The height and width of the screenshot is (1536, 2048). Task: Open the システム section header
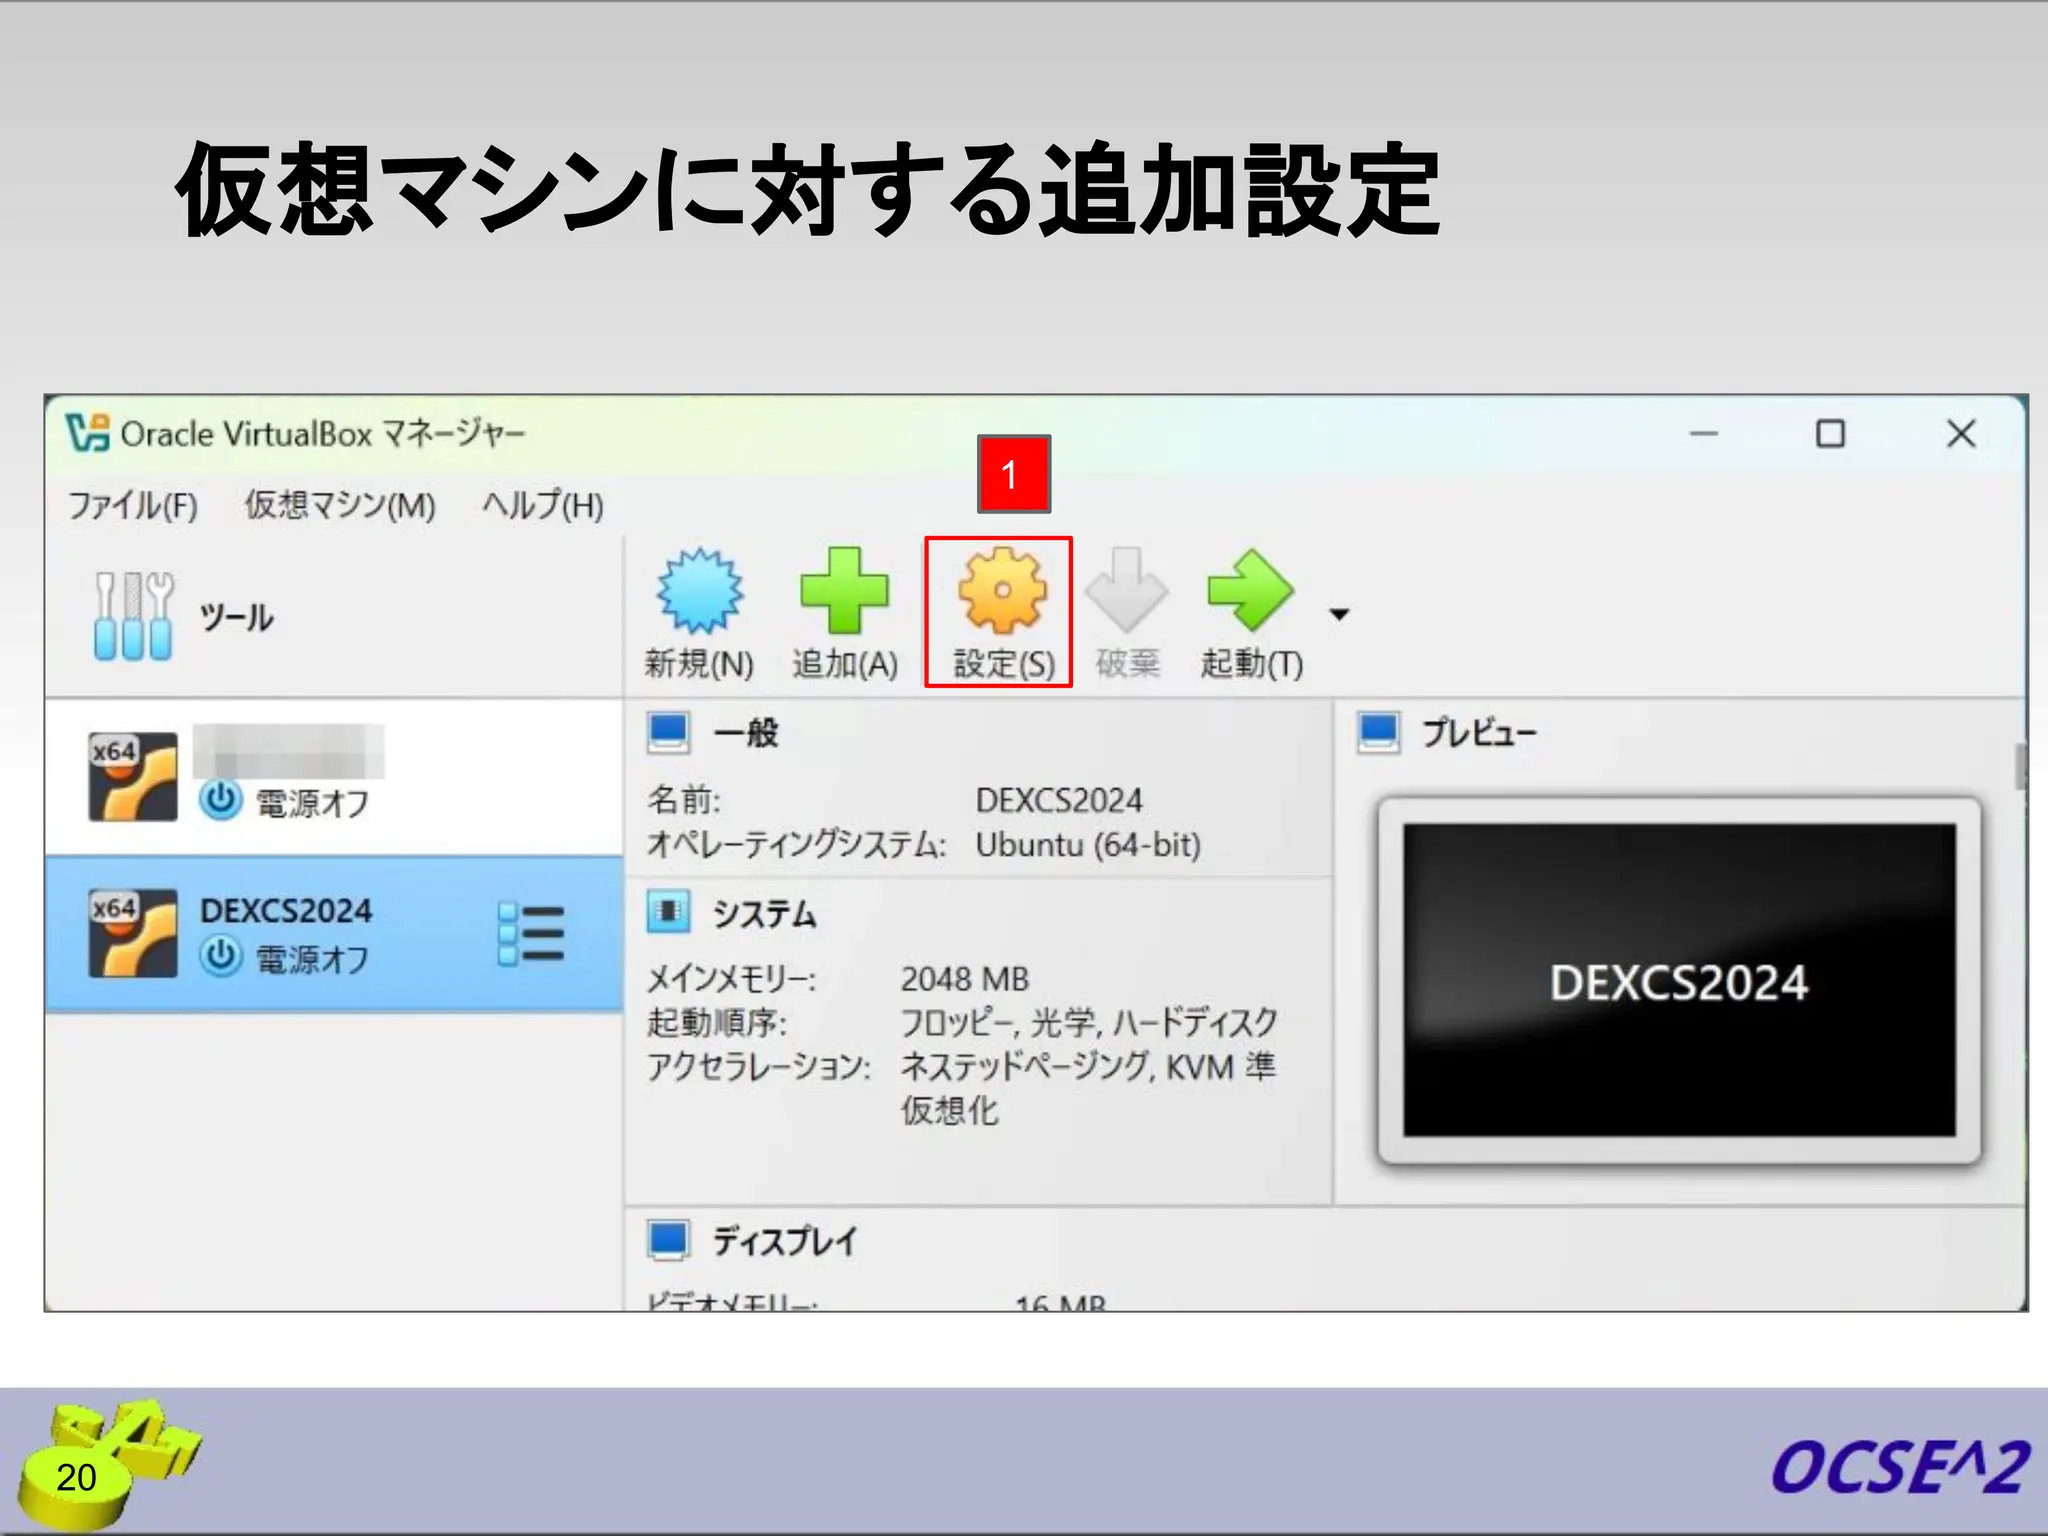click(x=764, y=914)
